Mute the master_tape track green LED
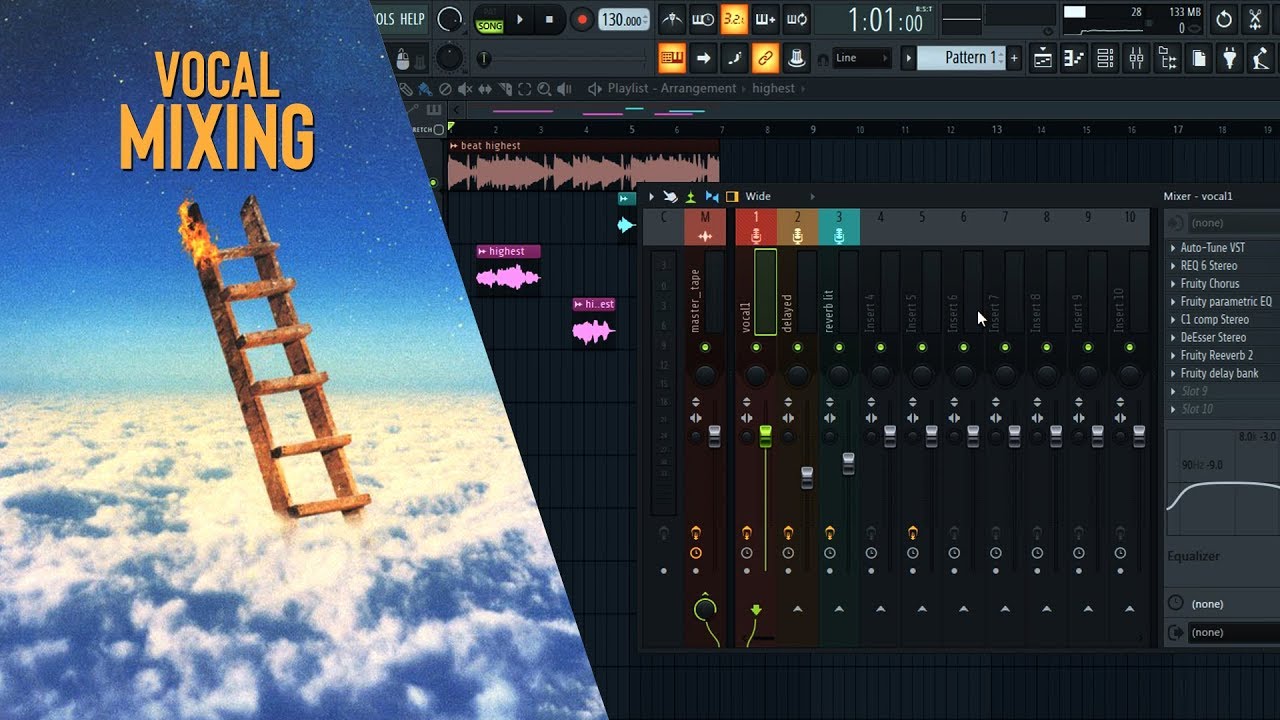 tap(705, 347)
